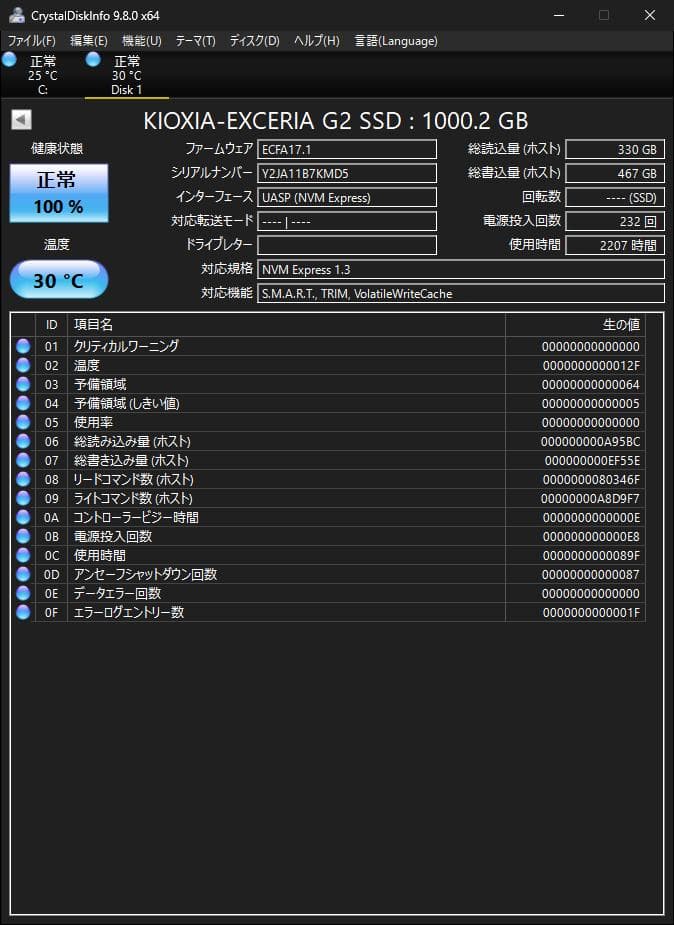Click the KIOXIA-EXCERIA G2 SSD model title
This screenshot has width=674, height=925.
point(336,120)
